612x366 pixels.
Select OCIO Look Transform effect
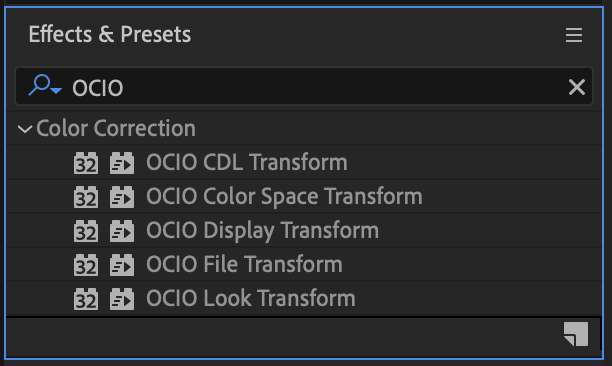pos(251,298)
